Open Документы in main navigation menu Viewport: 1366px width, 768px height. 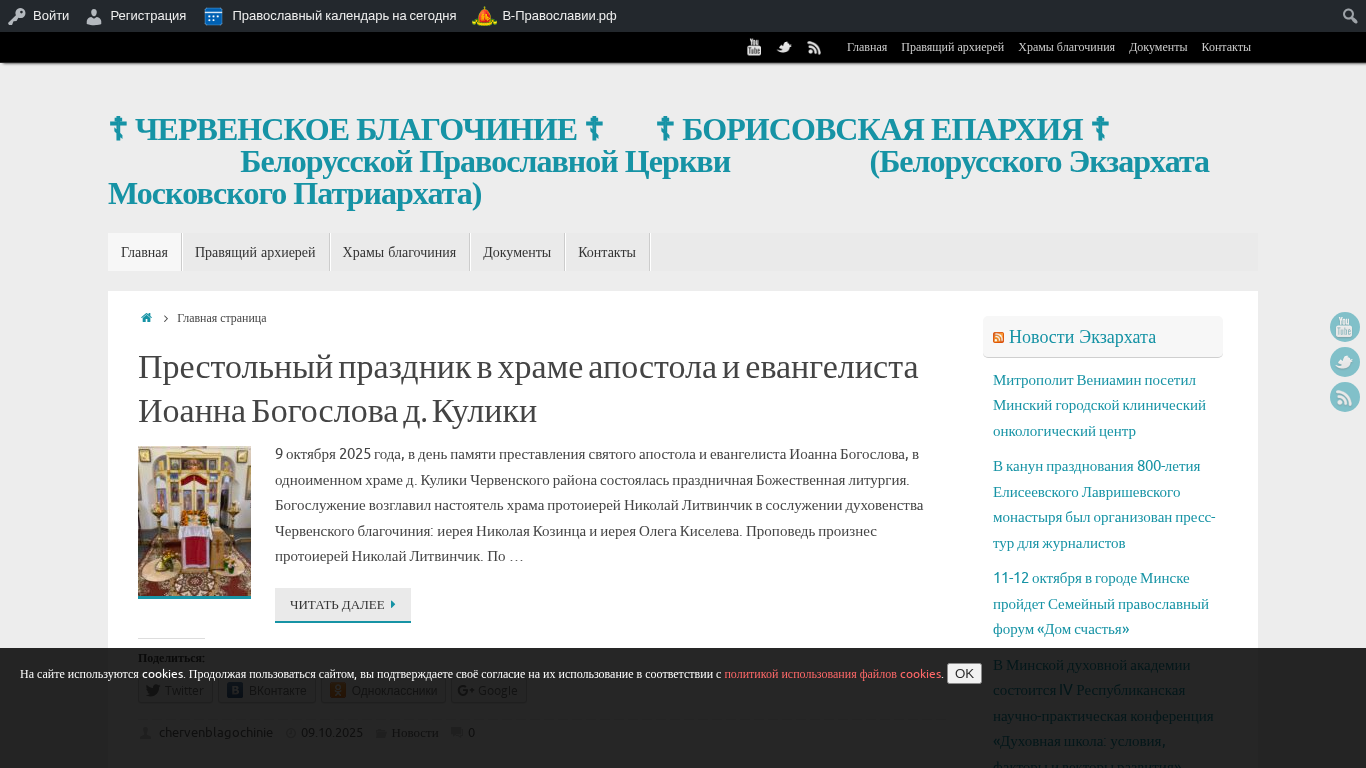516,252
